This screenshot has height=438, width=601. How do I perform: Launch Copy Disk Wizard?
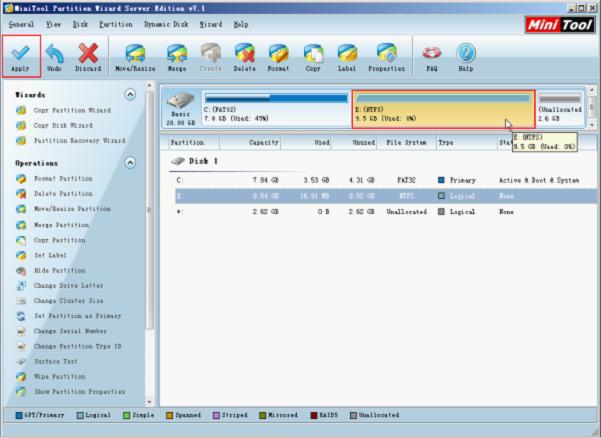(63, 125)
